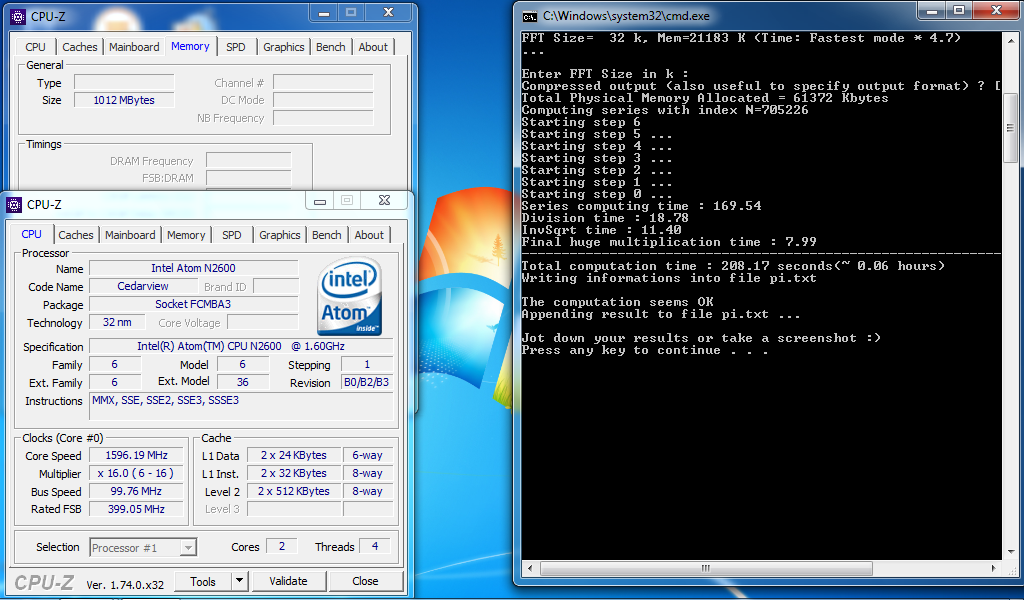Open the Graphics tab in front CPU-Z window
The image size is (1024, 600).
280,235
